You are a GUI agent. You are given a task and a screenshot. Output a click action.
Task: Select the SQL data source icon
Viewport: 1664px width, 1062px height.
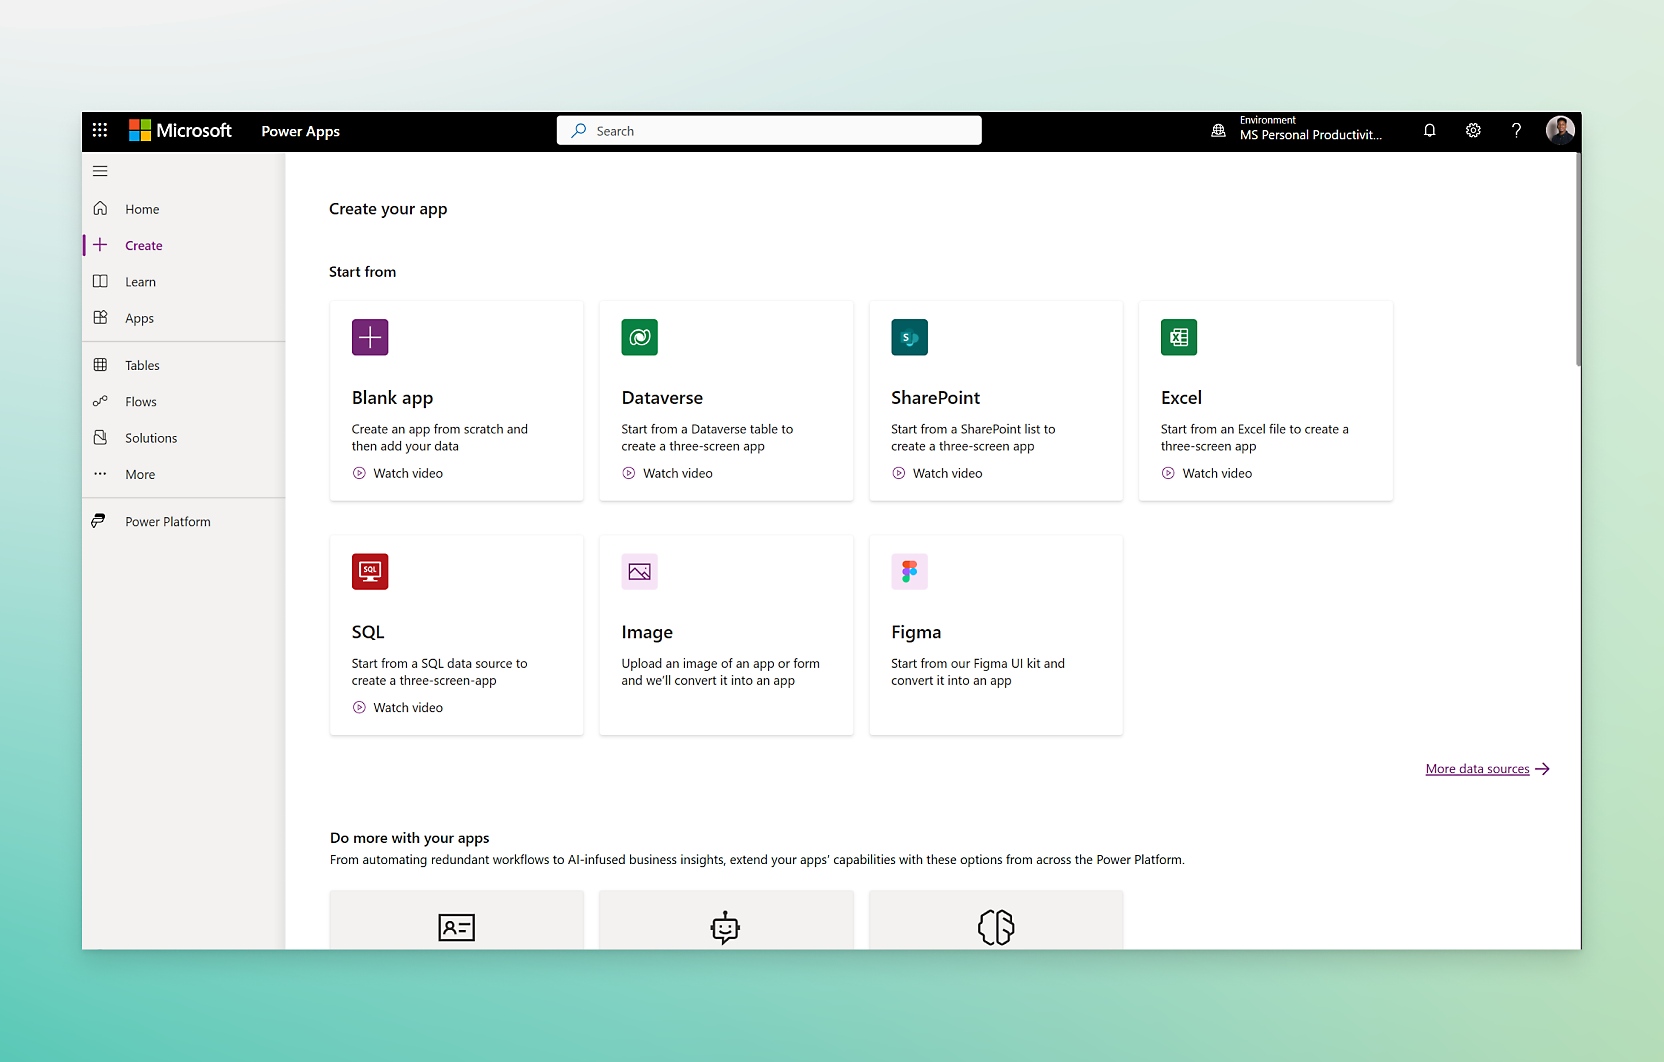click(369, 571)
